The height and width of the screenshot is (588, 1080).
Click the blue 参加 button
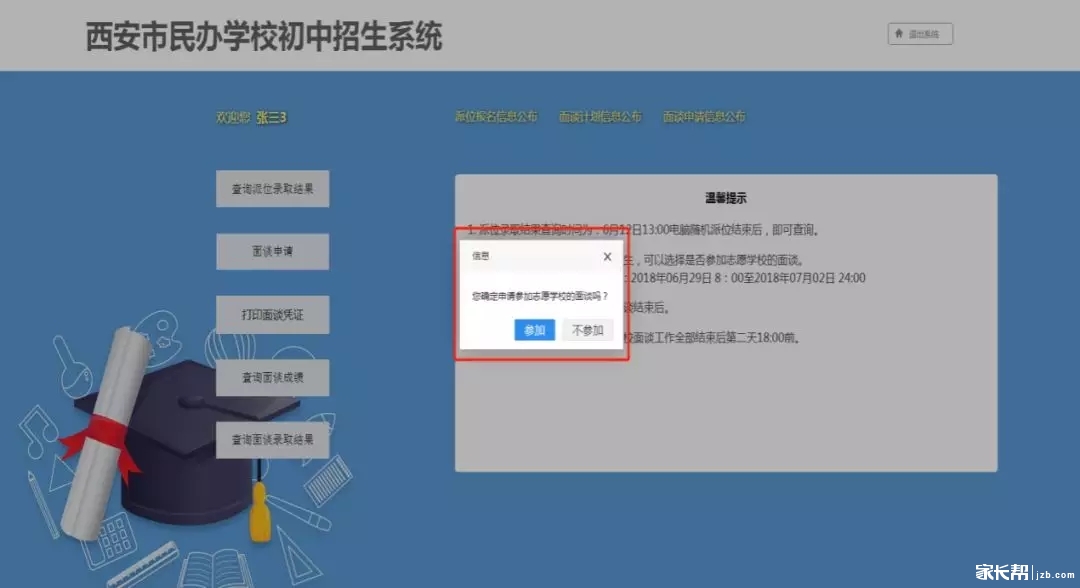(x=534, y=330)
